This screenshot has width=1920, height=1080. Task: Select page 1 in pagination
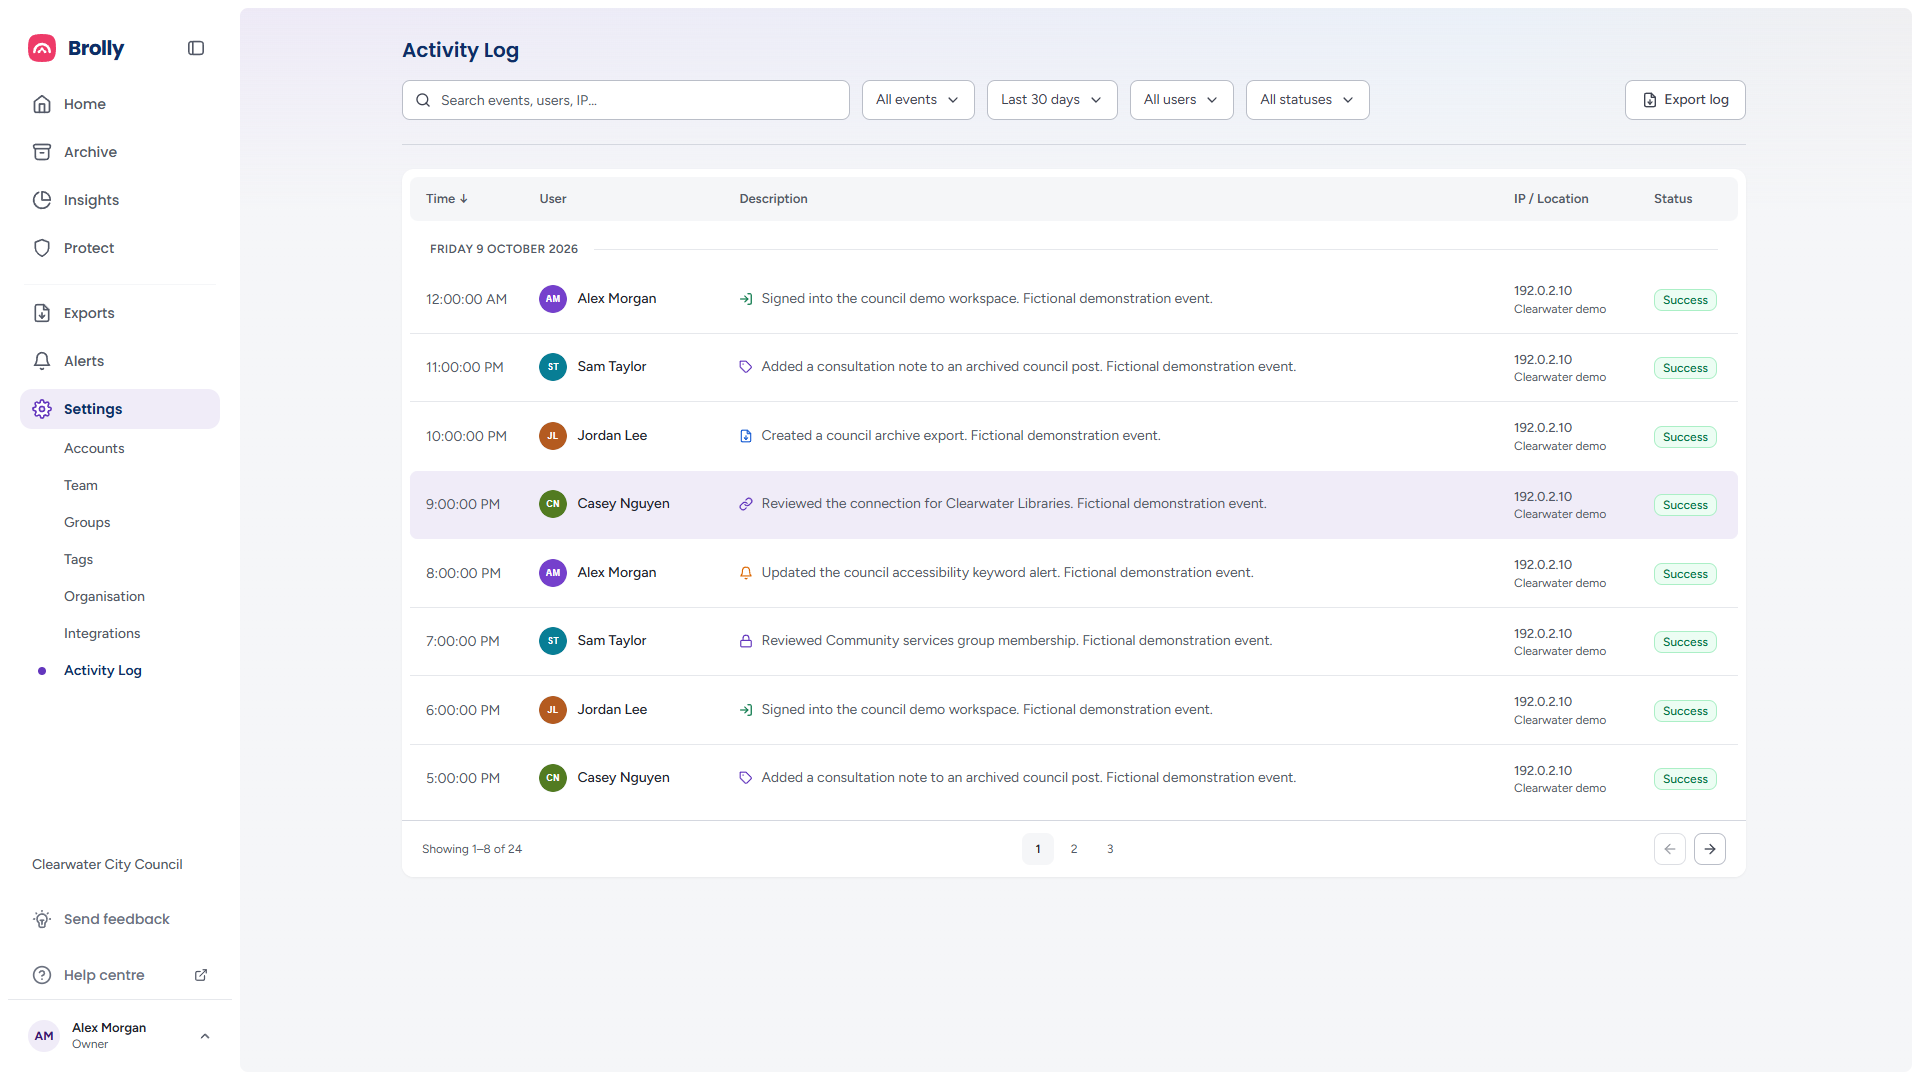tap(1038, 849)
